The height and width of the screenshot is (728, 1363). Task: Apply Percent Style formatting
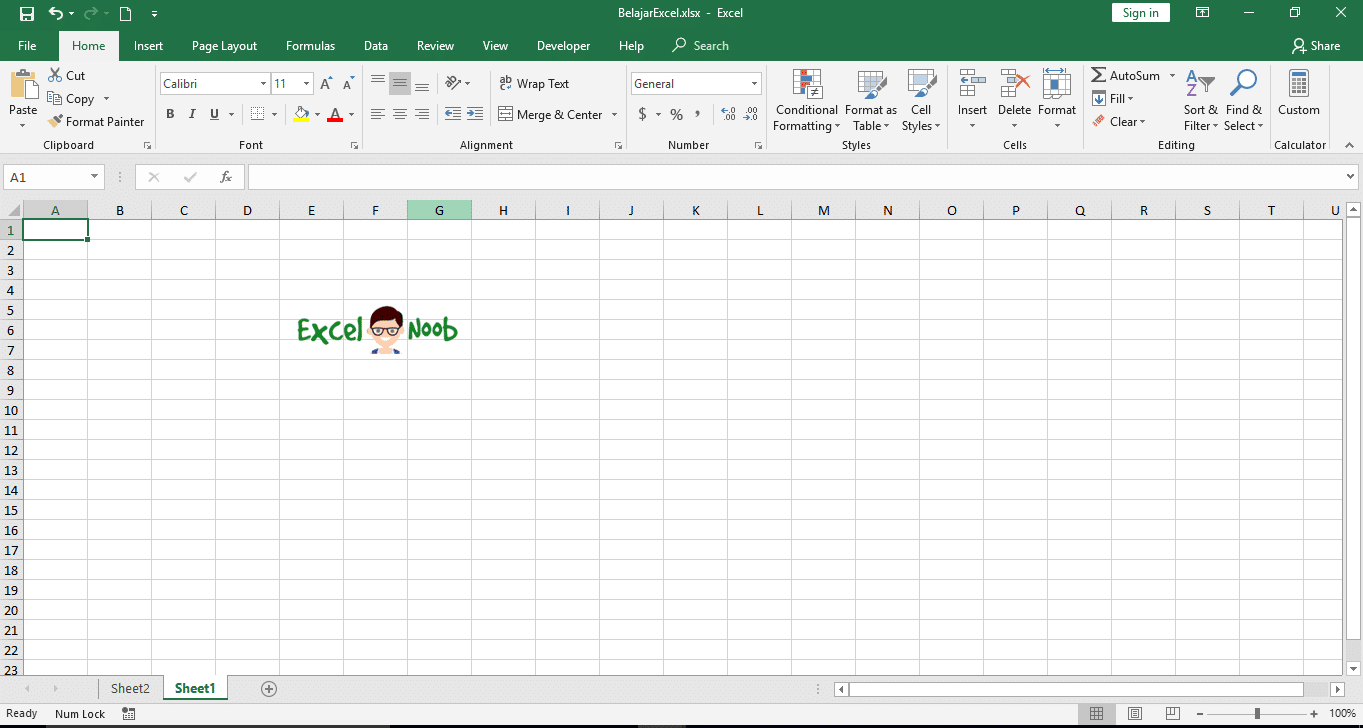click(676, 114)
